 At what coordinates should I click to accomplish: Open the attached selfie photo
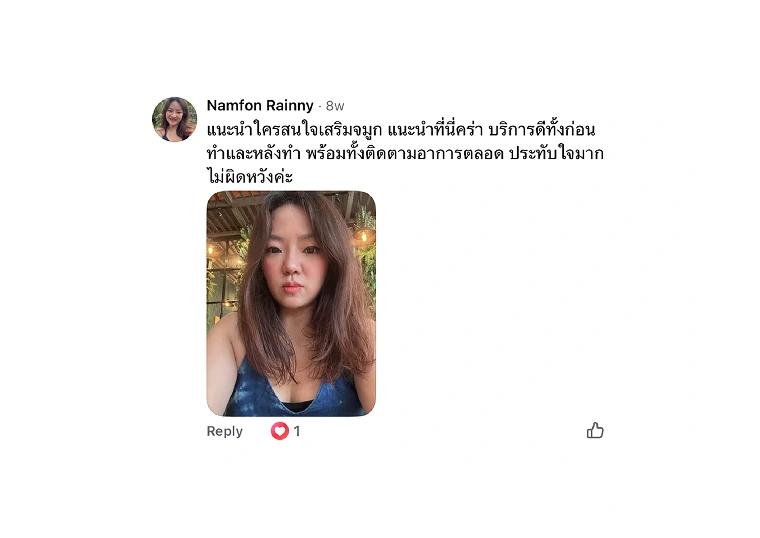pos(291,303)
